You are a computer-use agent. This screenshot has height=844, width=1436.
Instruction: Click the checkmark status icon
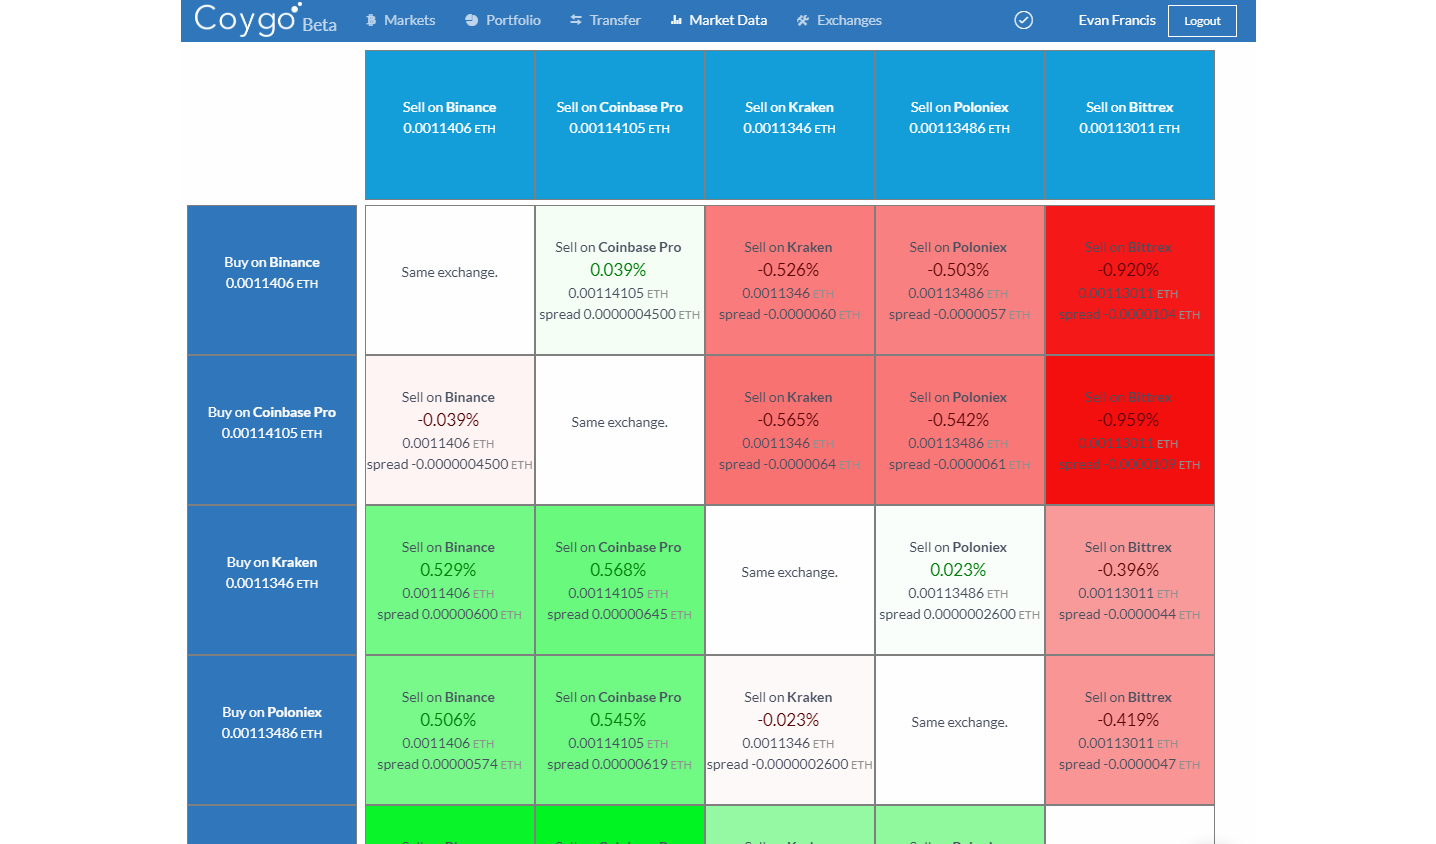pos(1023,20)
